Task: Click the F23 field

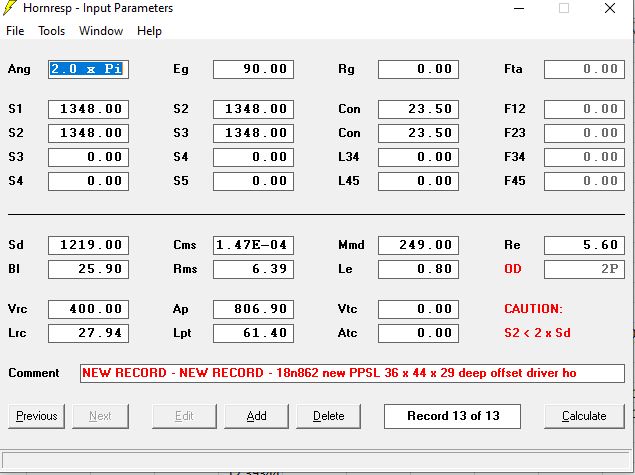Action: 584,133
